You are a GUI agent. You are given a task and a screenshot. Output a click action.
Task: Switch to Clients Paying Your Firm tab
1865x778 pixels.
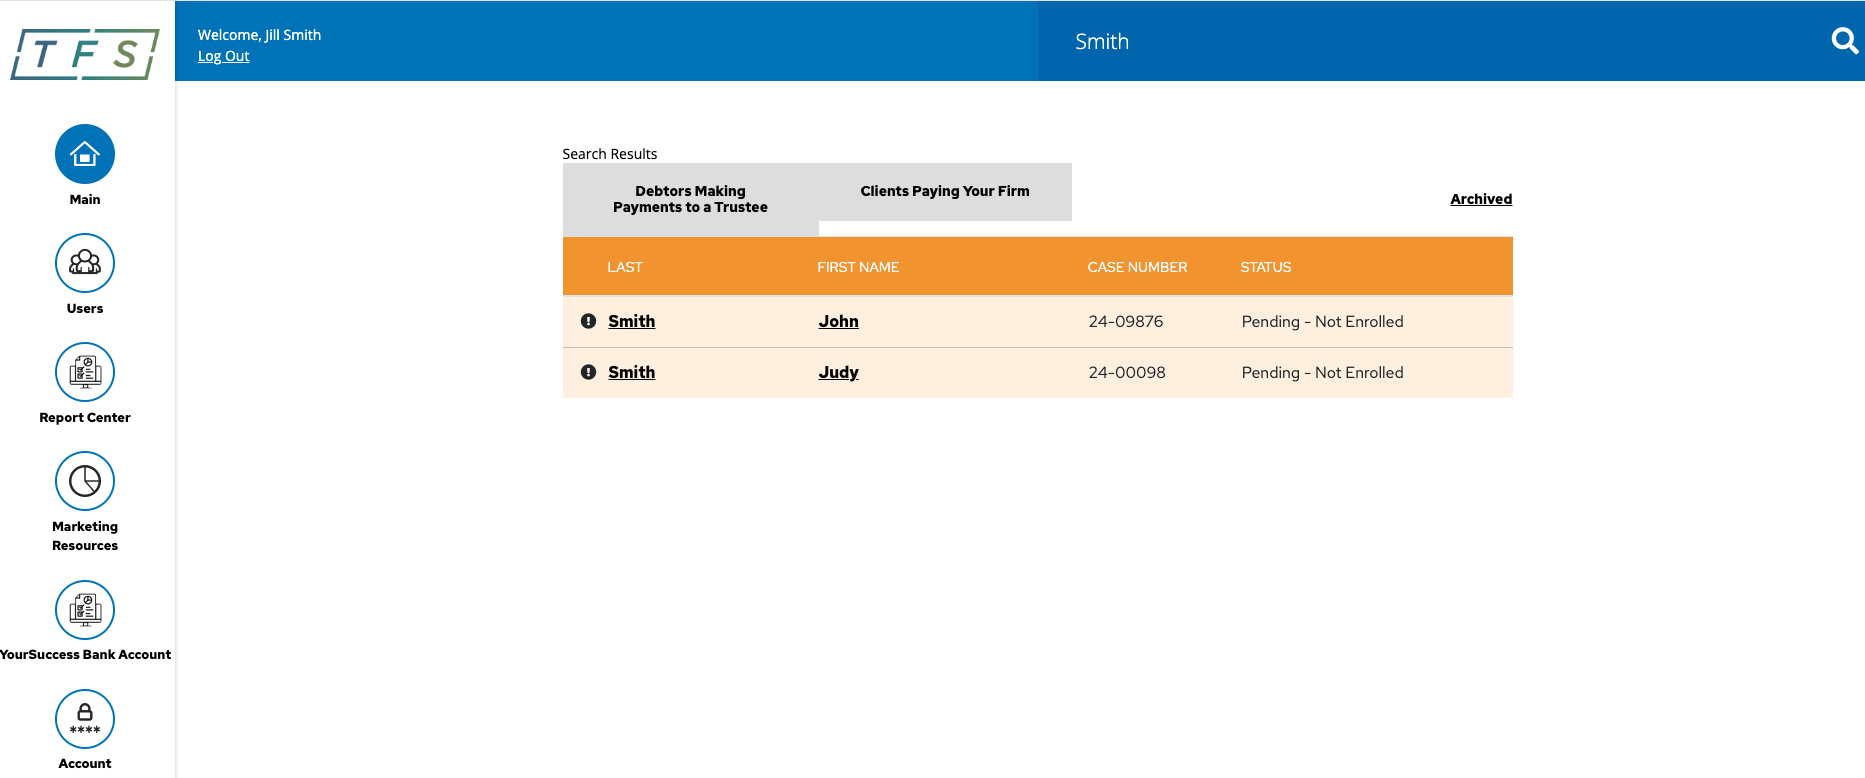[944, 191]
